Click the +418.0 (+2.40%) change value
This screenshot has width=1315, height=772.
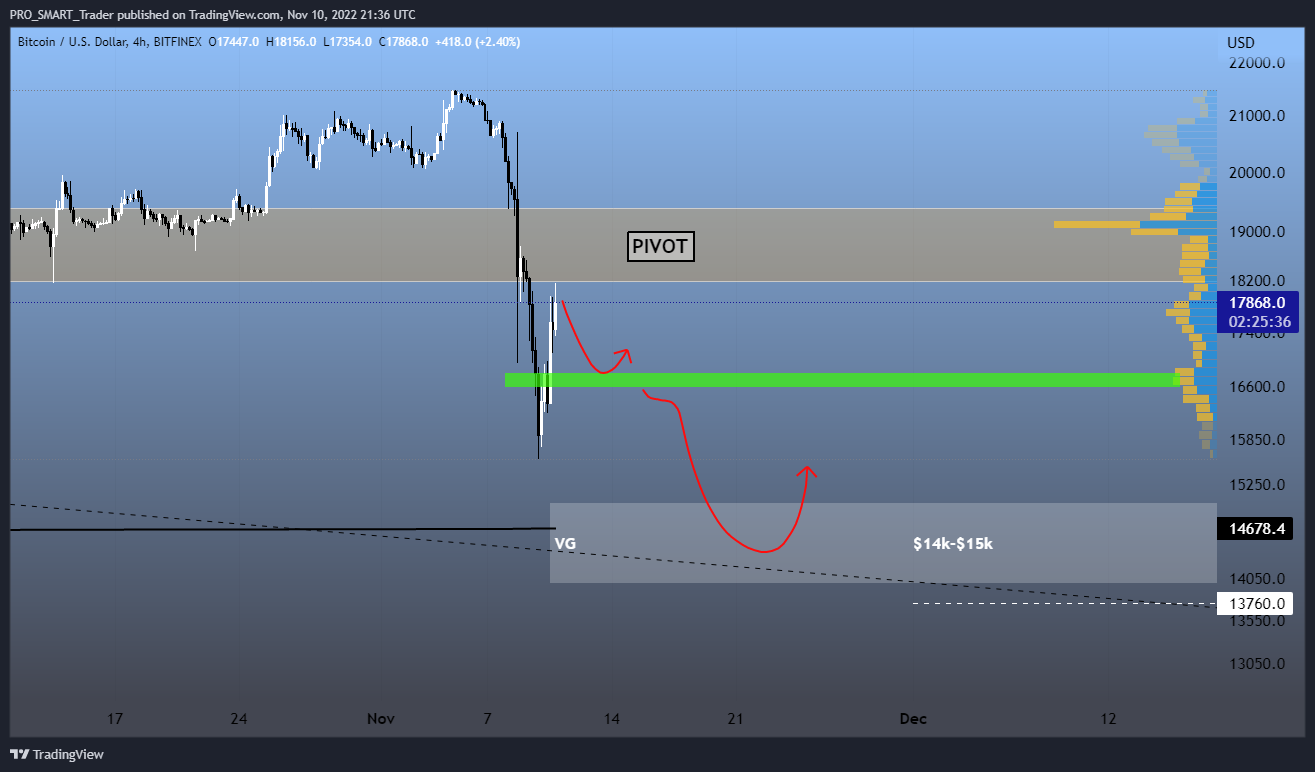click(x=477, y=42)
